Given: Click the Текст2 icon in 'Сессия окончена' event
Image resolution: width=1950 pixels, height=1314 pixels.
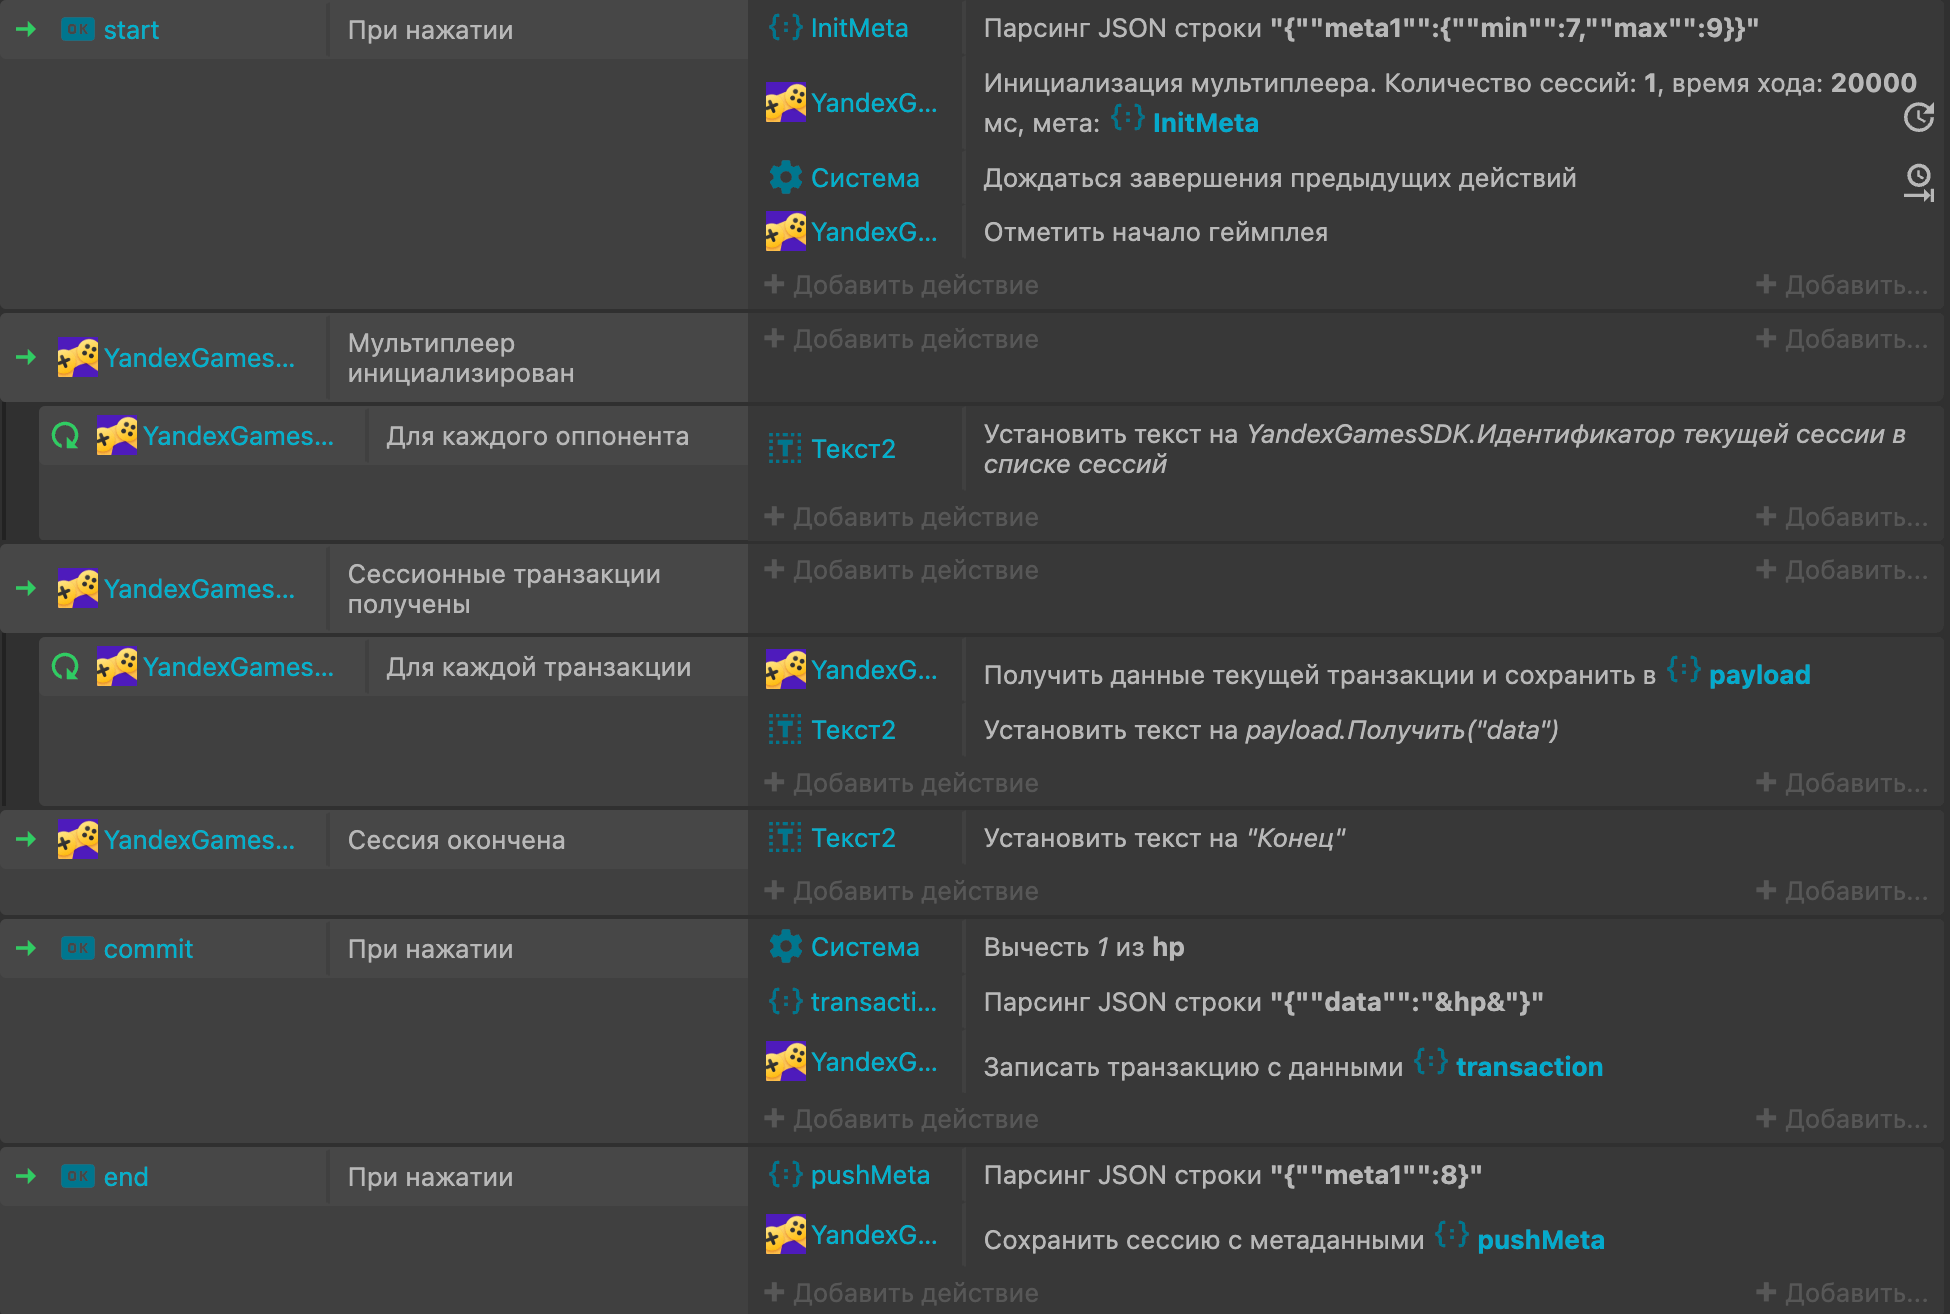Looking at the screenshot, I should pos(785,838).
